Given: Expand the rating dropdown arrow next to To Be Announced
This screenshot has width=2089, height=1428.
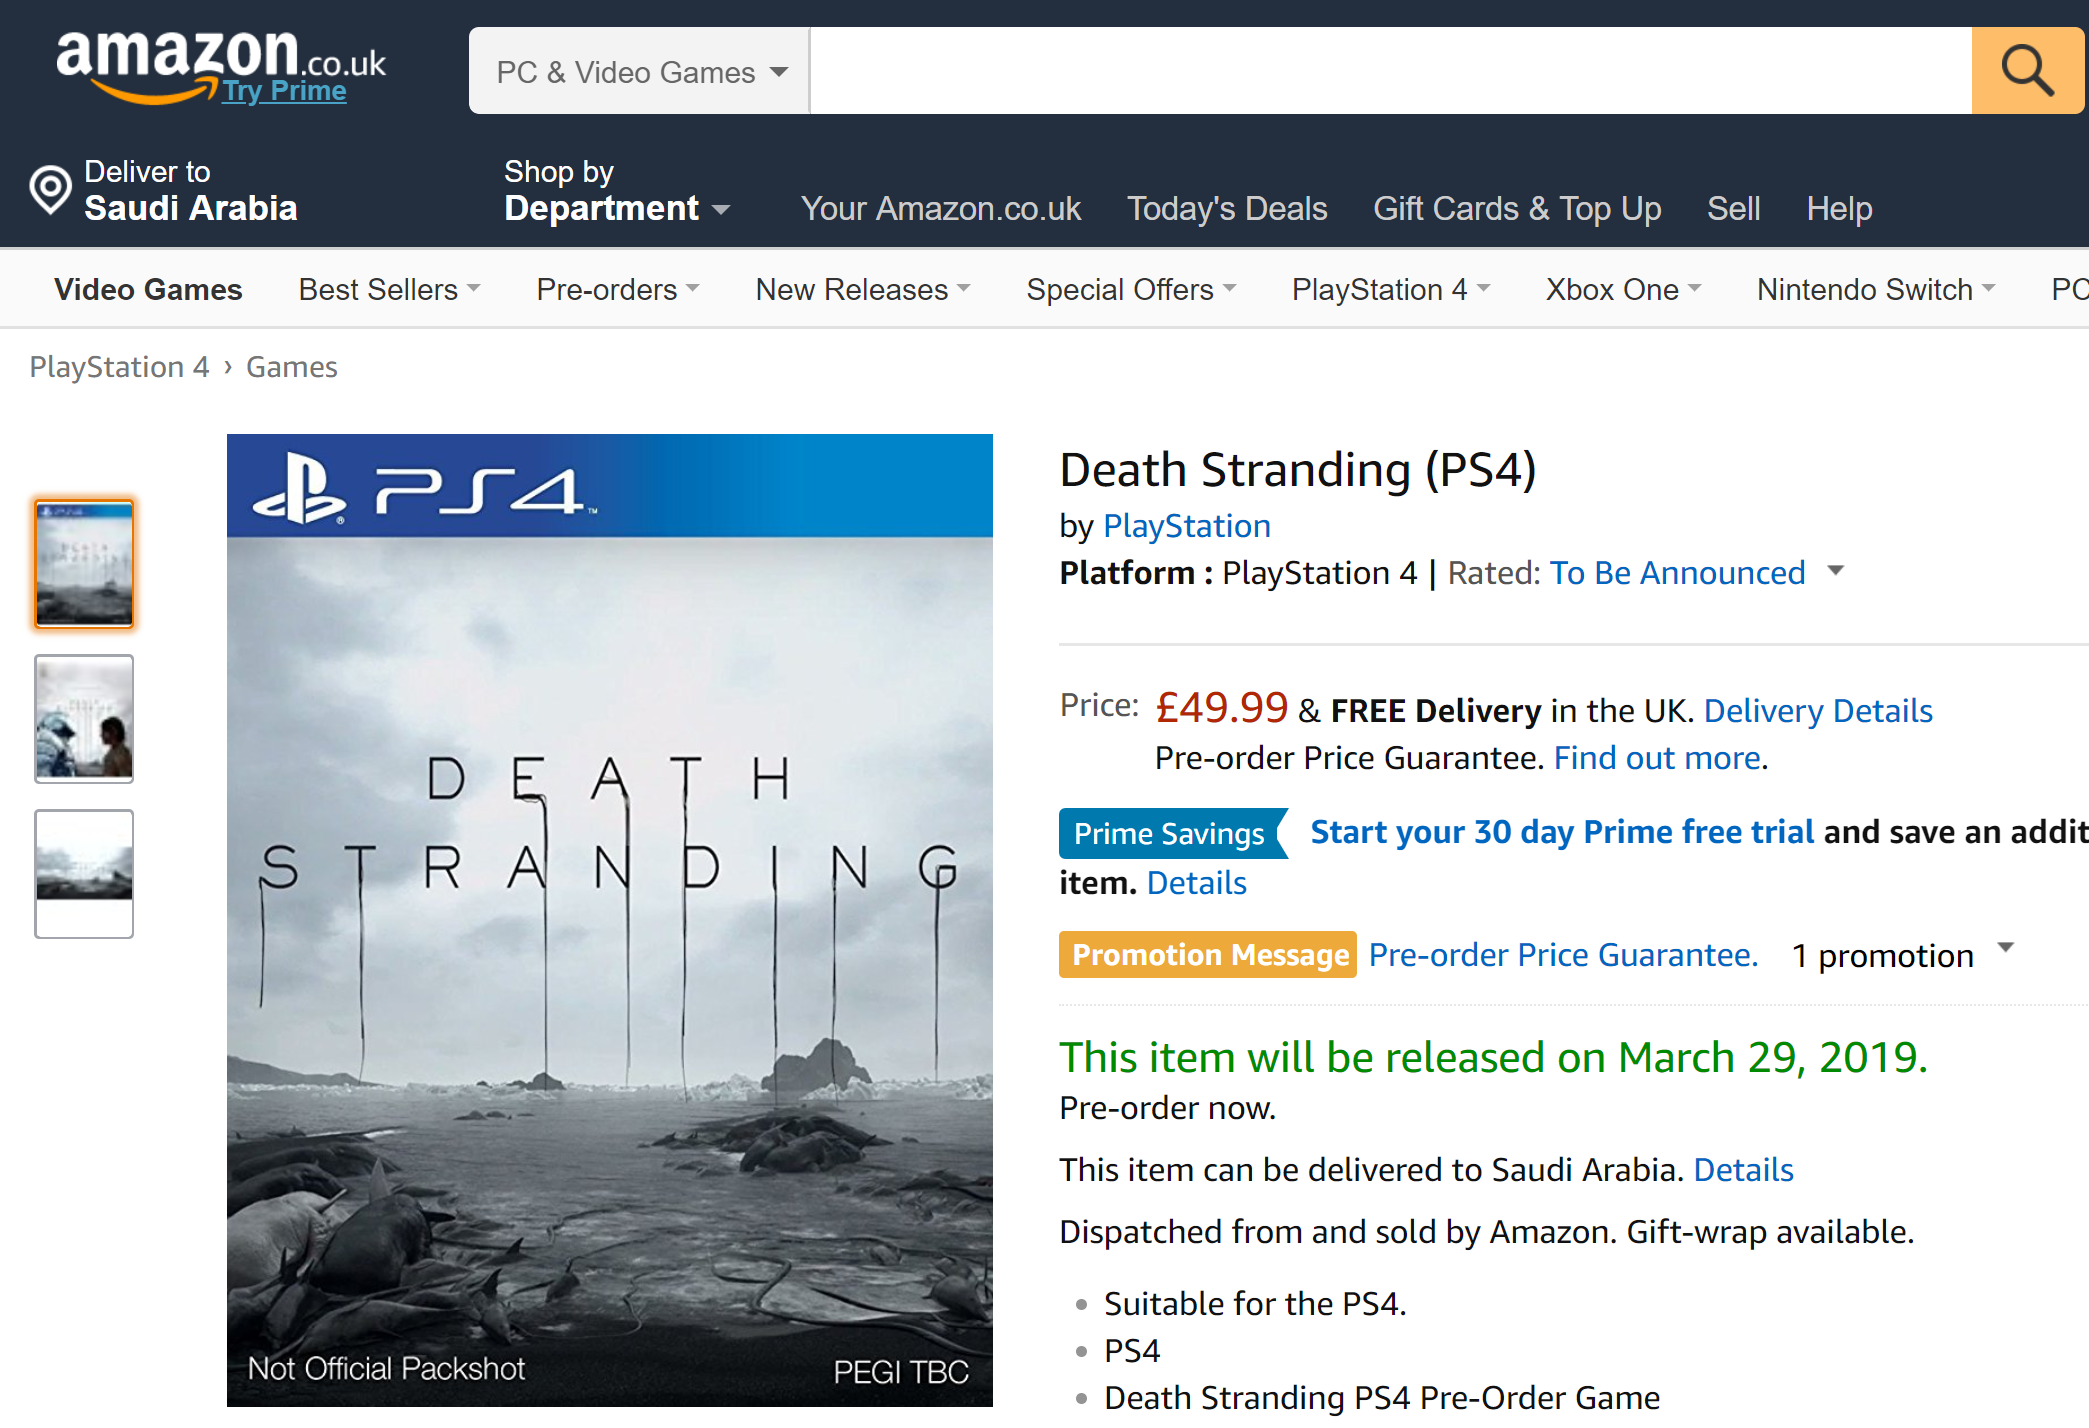Looking at the screenshot, I should click(1835, 571).
